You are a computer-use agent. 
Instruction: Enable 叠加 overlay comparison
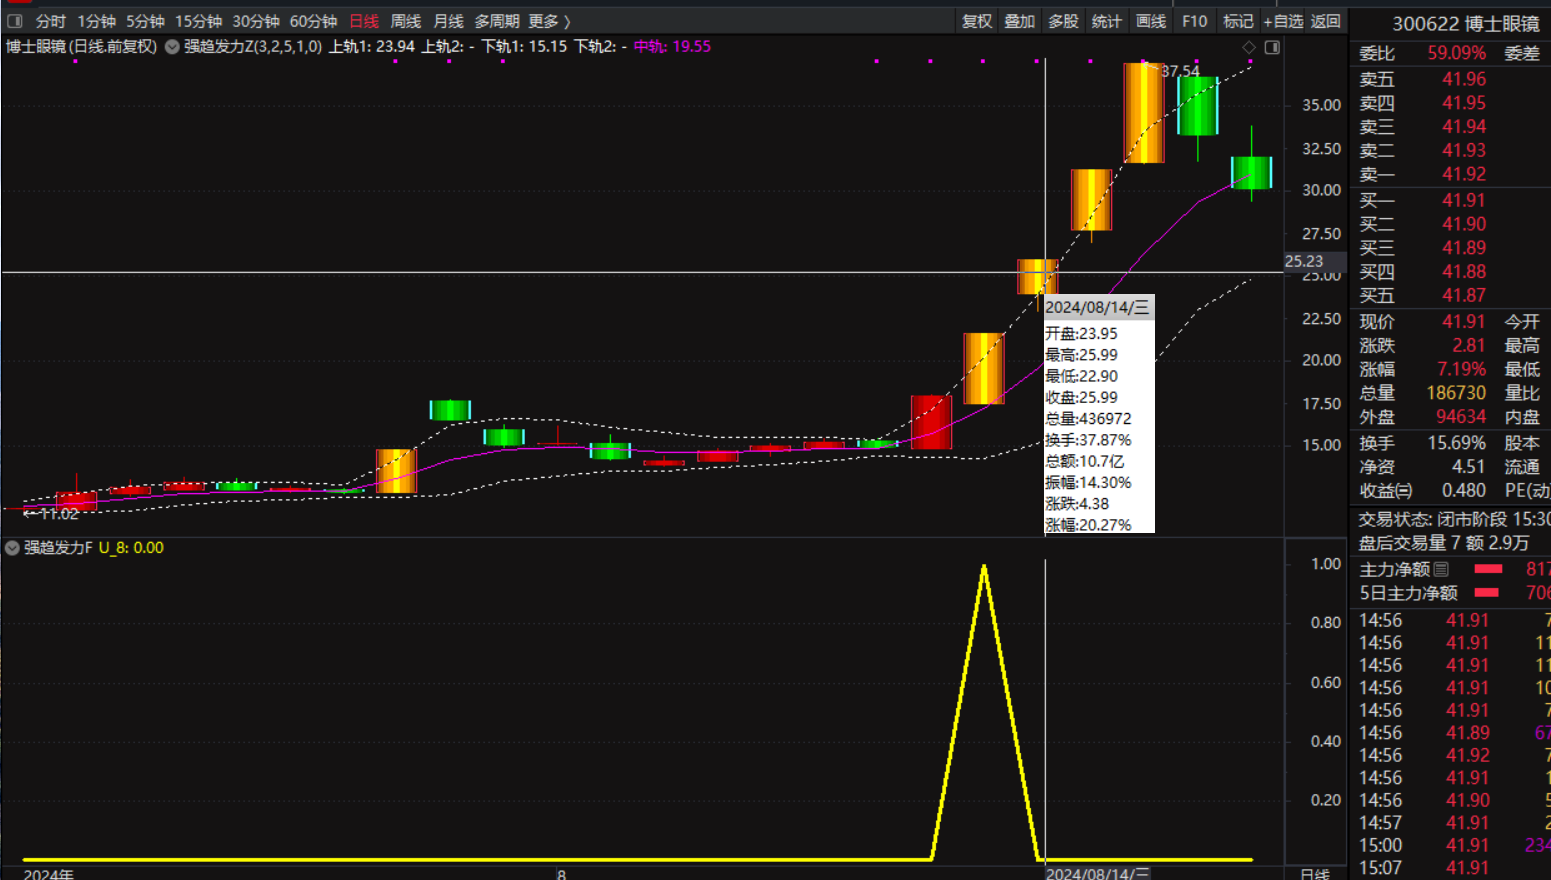1020,21
